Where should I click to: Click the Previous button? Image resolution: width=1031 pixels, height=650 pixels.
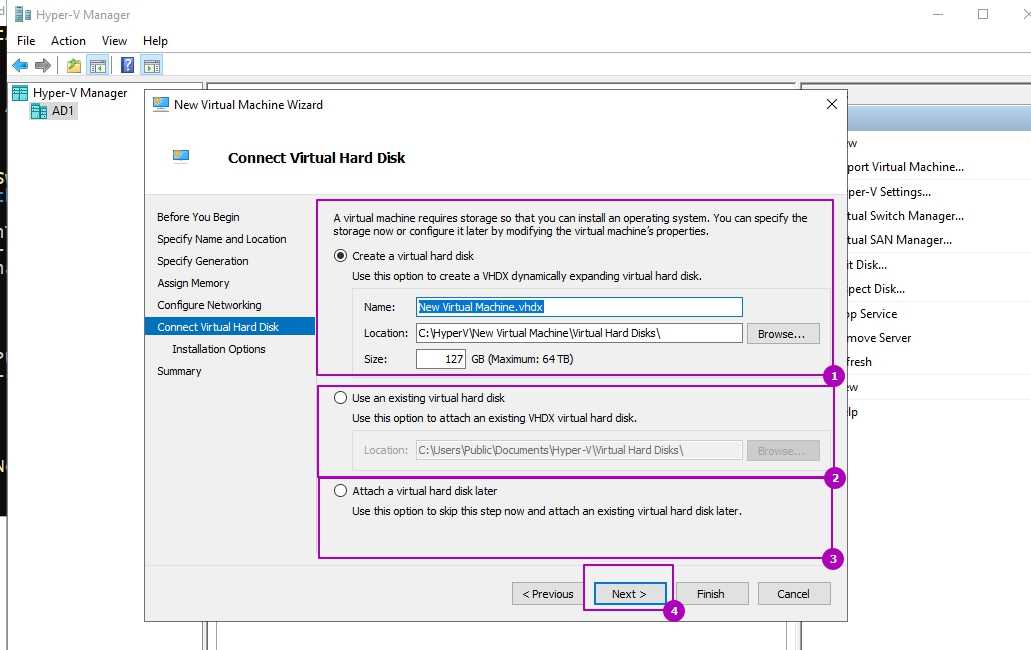(x=548, y=593)
